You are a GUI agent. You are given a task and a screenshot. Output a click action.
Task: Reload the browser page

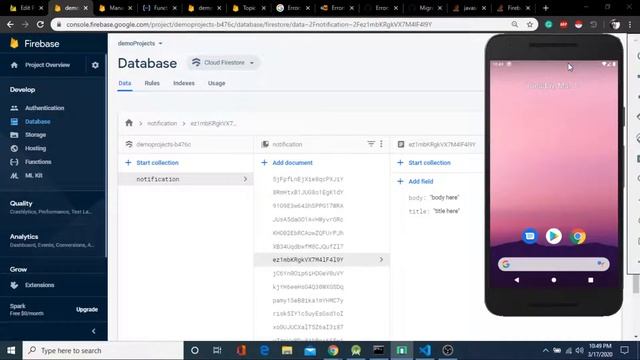40,24
